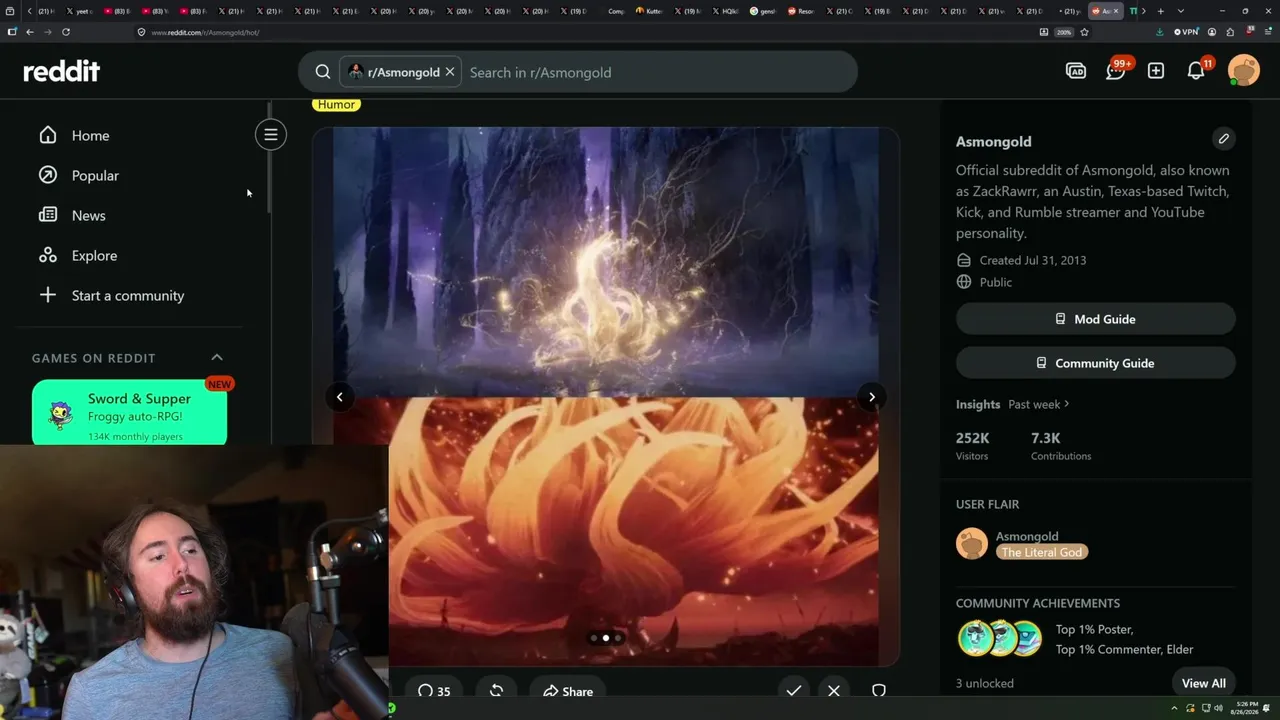The height and width of the screenshot is (720, 1280).
Task: Toggle the browser VPN
Action: tap(1185, 32)
